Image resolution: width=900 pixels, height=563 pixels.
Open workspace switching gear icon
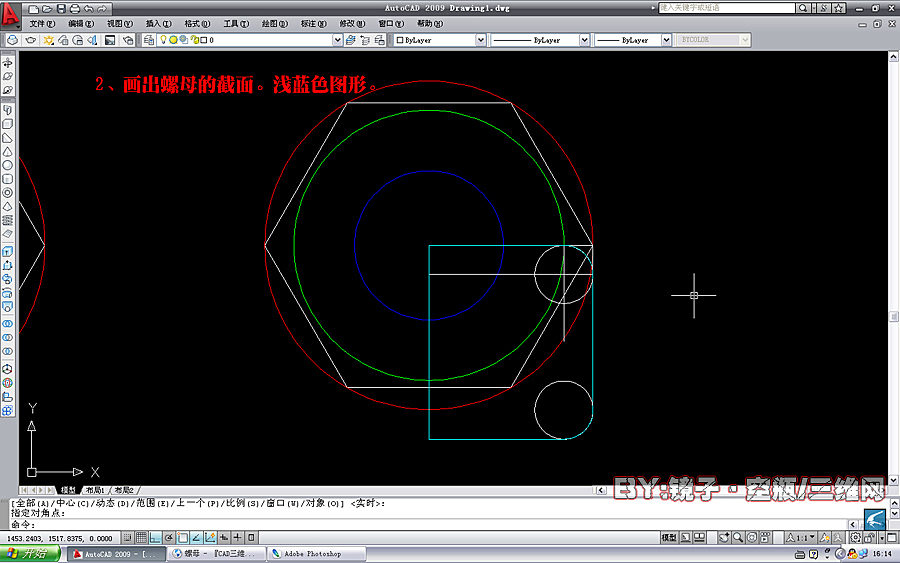point(855,538)
